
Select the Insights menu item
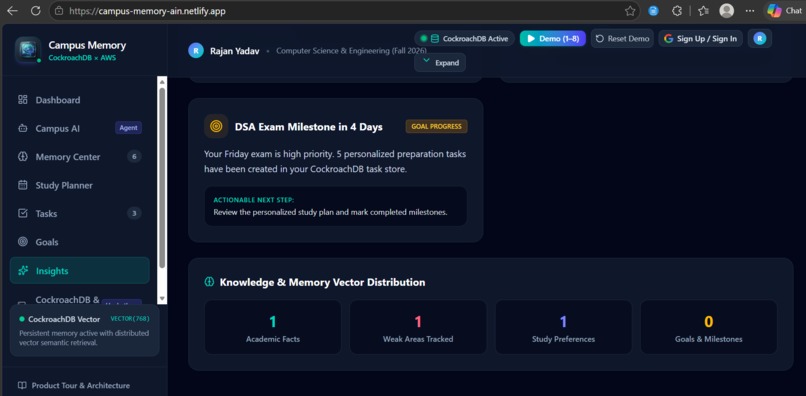[x=80, y=271]
